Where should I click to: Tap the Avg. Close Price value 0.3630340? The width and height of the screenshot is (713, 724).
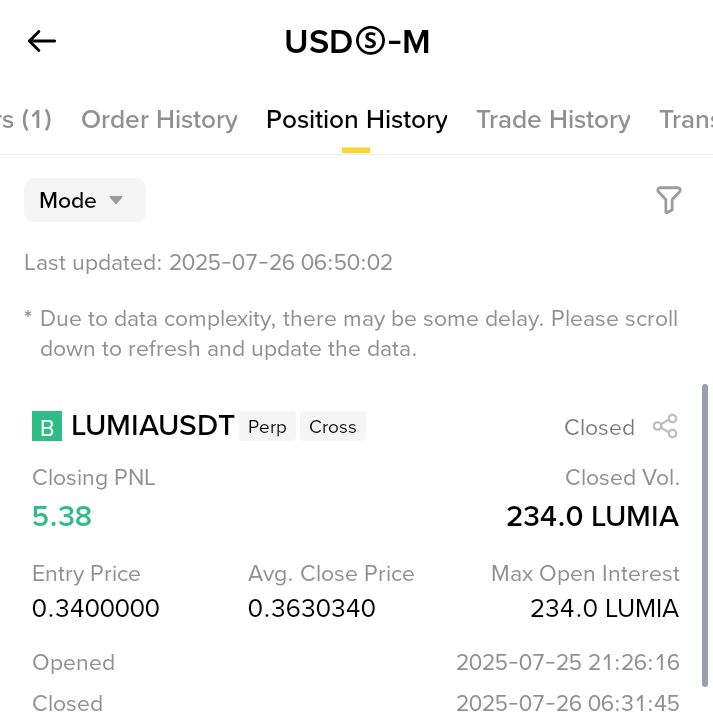tap(312, 608)
